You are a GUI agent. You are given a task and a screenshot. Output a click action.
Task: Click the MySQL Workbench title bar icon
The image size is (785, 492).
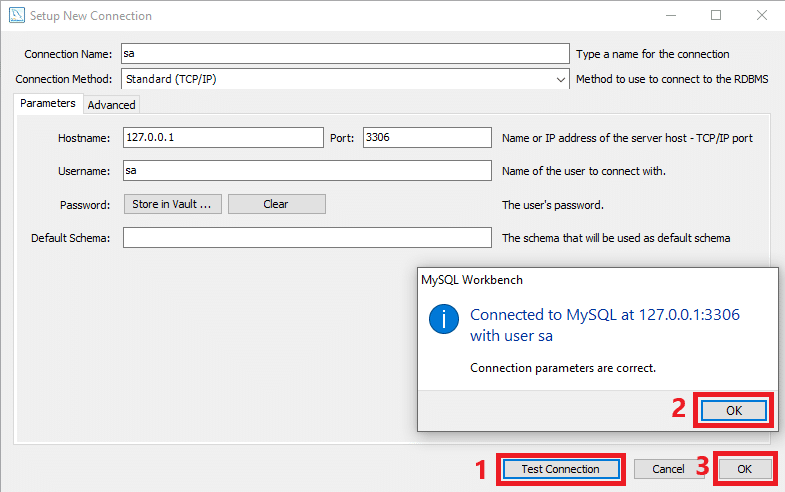coord(17,15)
